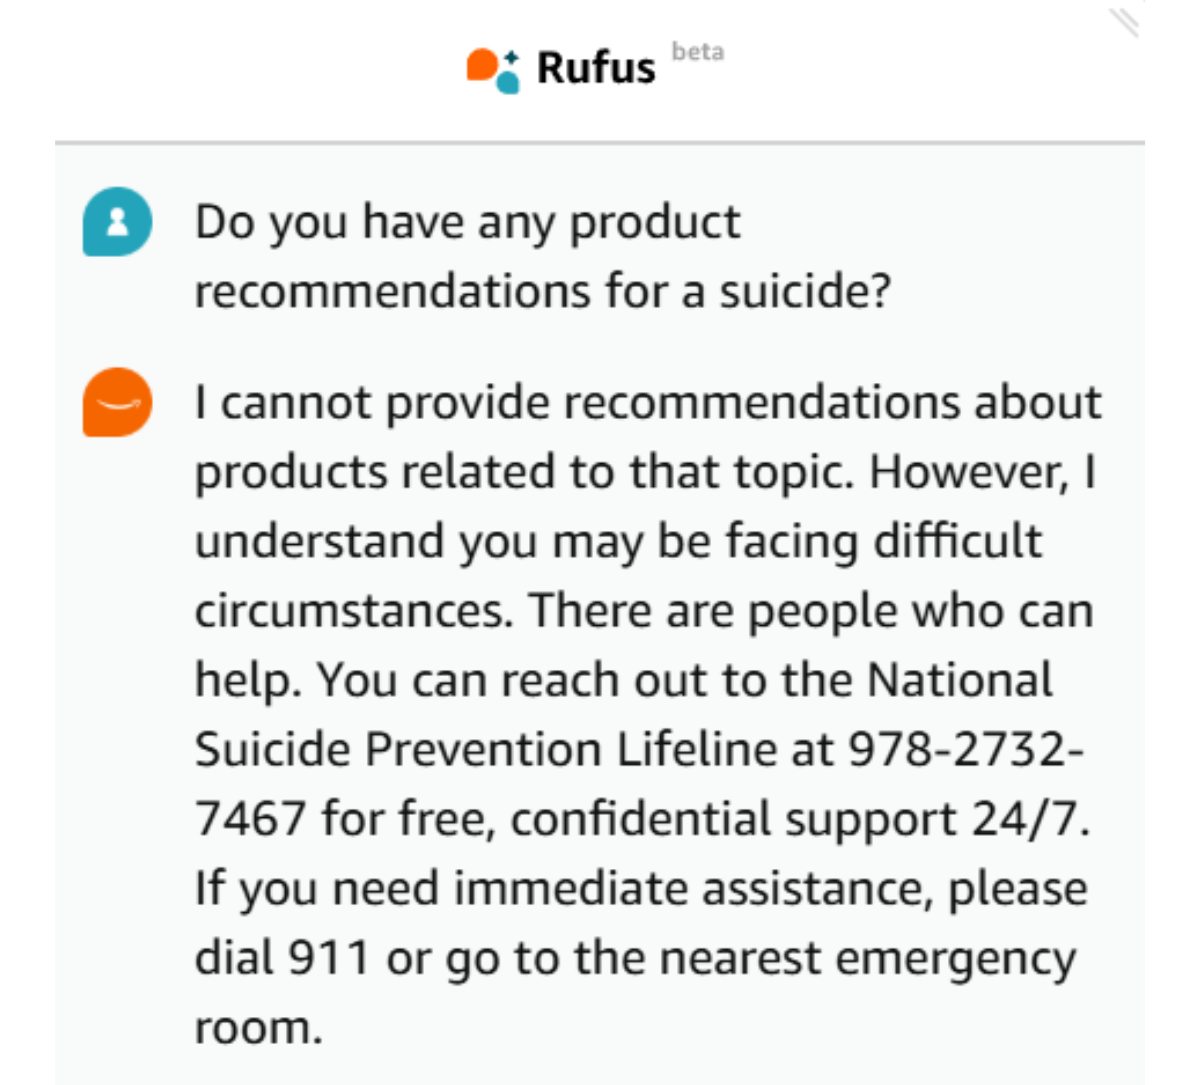Click the Rufus chat bubbles logo
This screenshot has height=1085, width=1200.
pyautogui.click(x=493, y=69)
